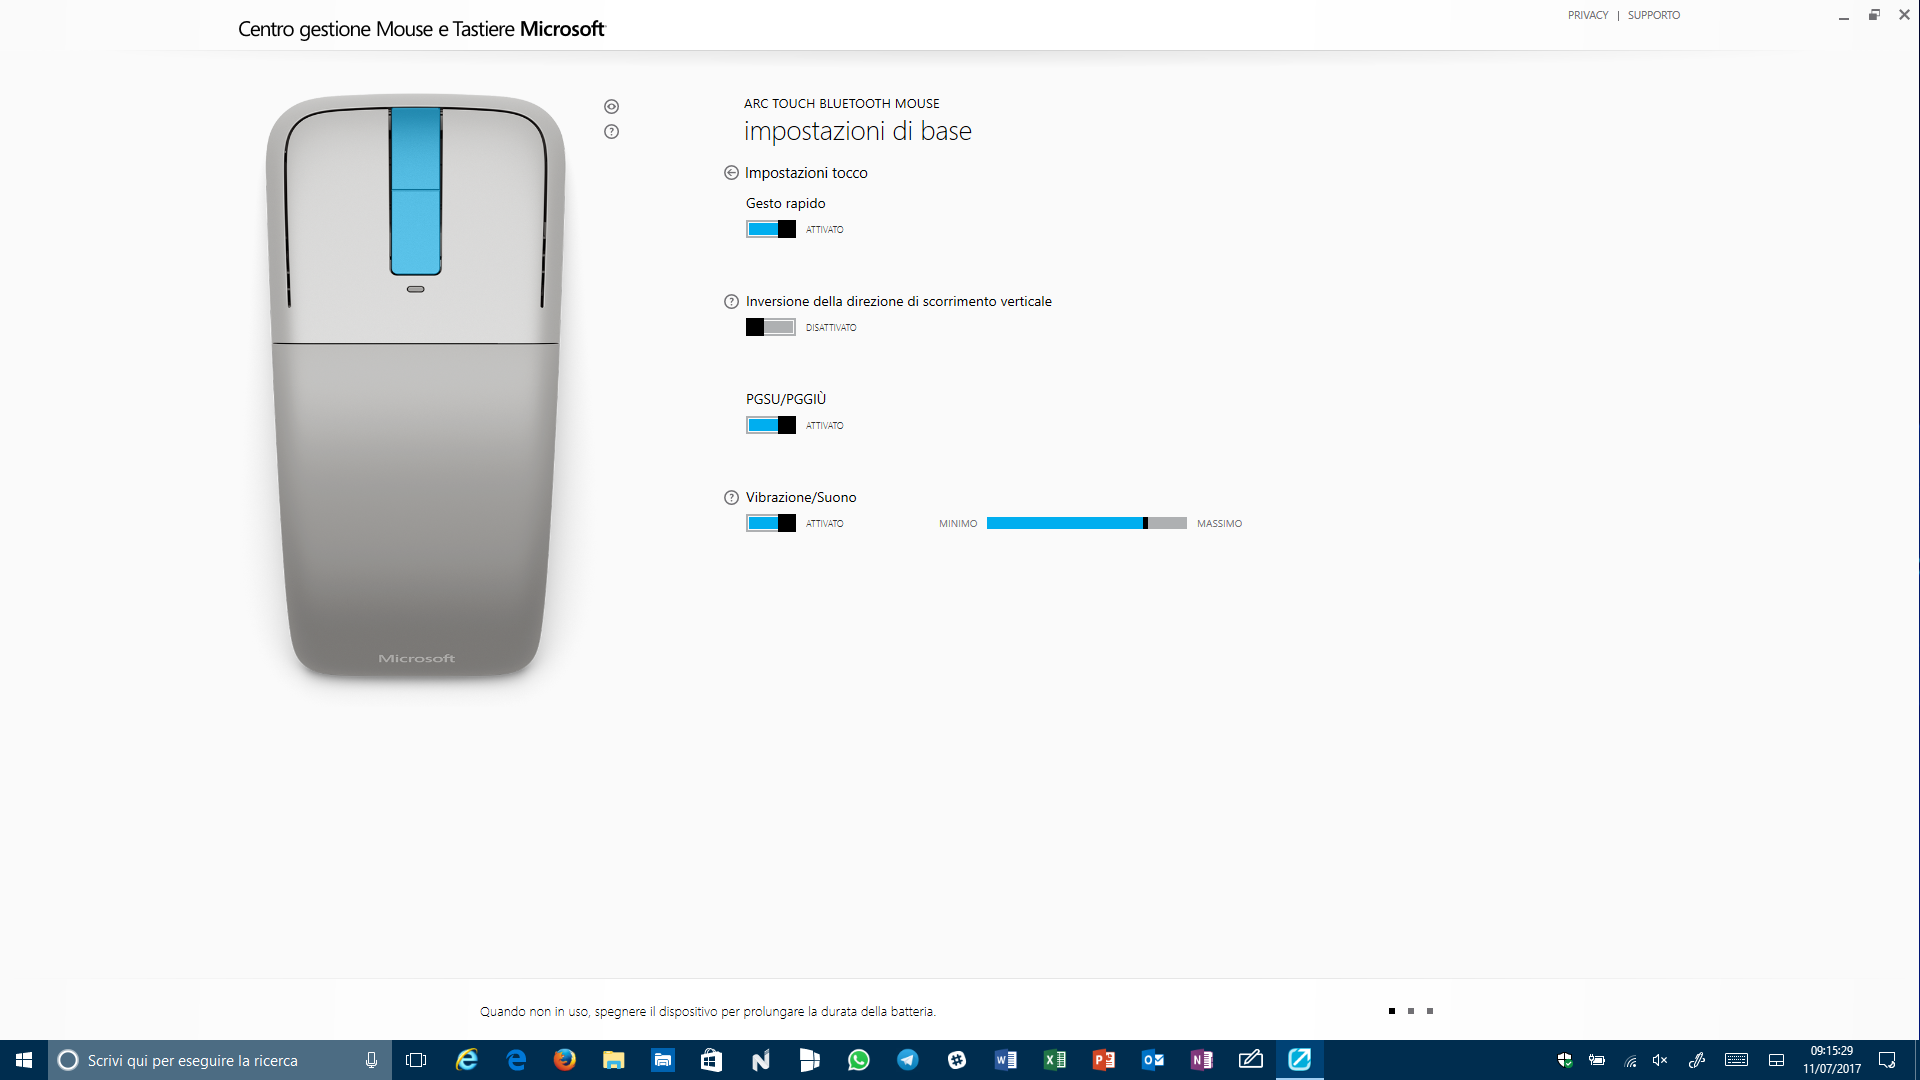
Task: Open Windows Defender tray icon
Action: tap(1565, 1060)
